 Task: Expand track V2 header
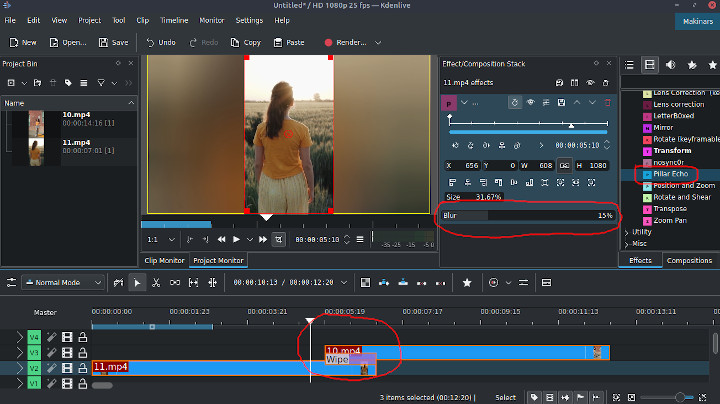point(20,368)
